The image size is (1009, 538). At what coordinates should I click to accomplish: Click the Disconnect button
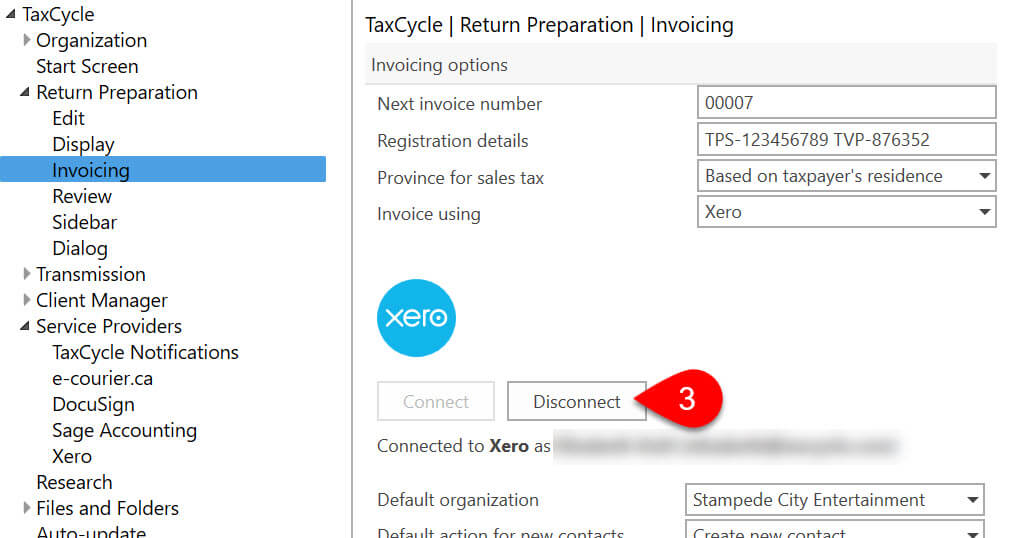point(577,402)
